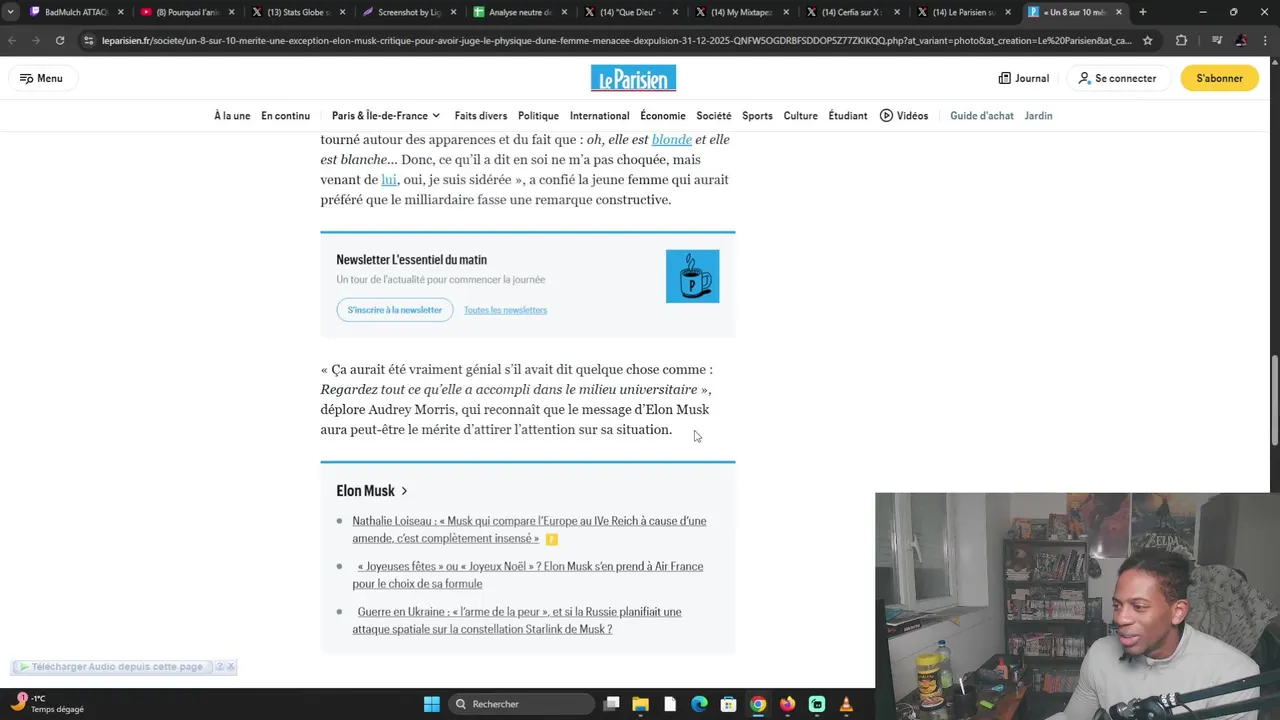
Task: Open a new browser tab
Action: pyautogui.click(x=1143, y=12)
